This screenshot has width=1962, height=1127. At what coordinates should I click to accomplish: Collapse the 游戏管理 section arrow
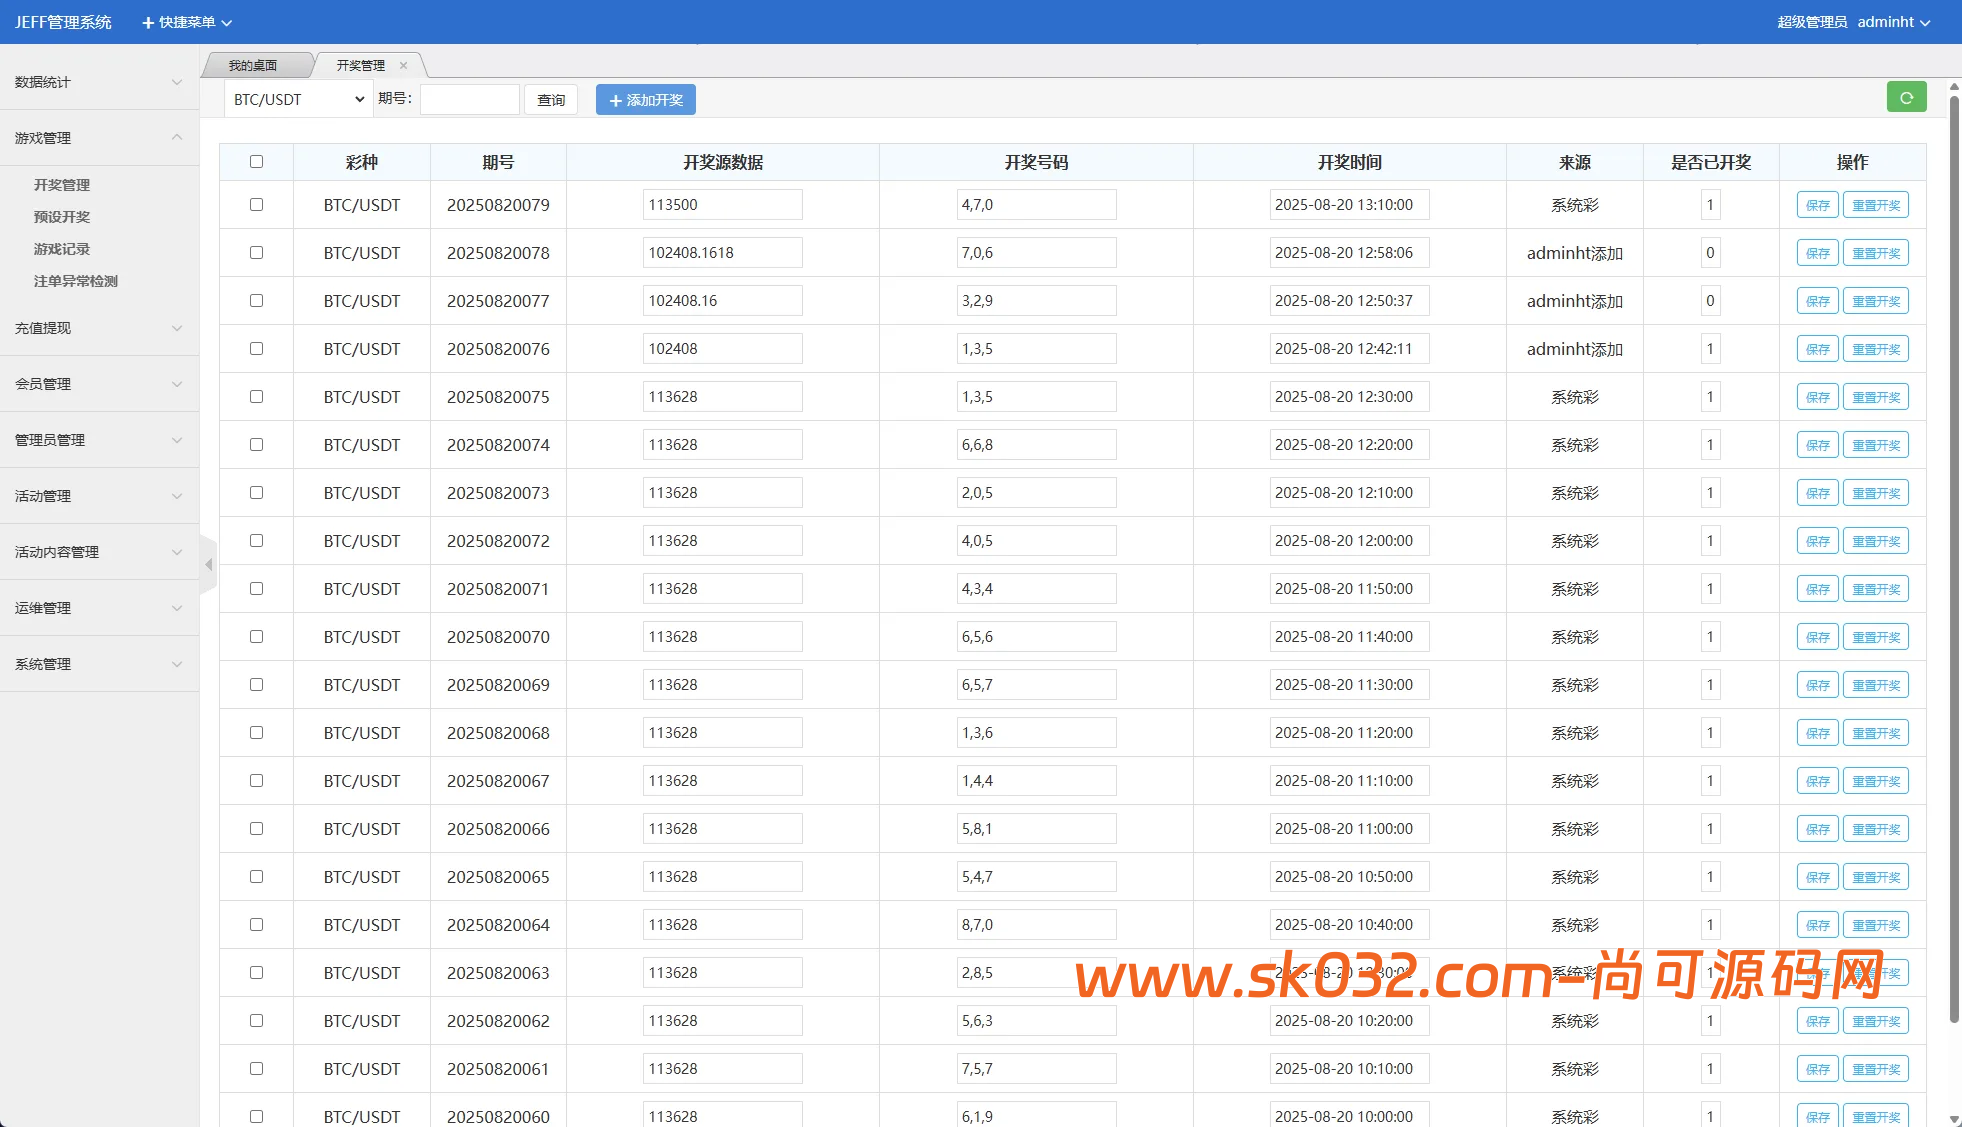pyautogui.click(x=177, y=138)
